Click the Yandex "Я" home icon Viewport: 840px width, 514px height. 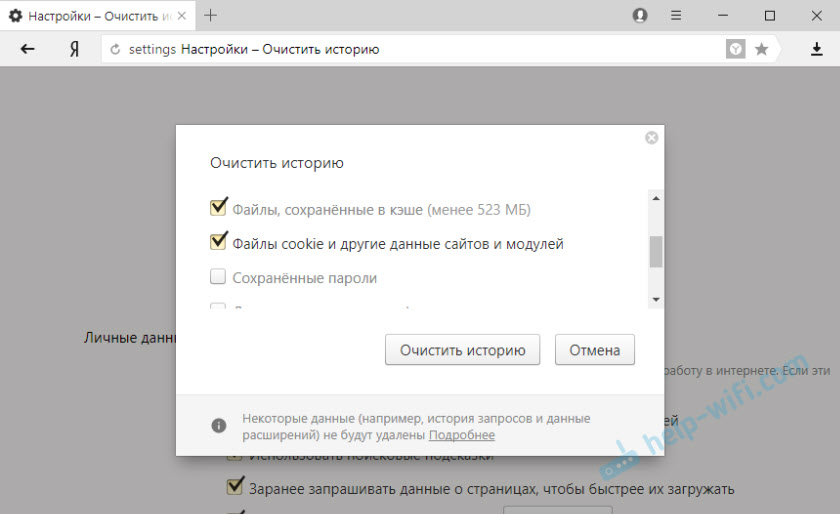pyautogui.click(x=74, y=49)
